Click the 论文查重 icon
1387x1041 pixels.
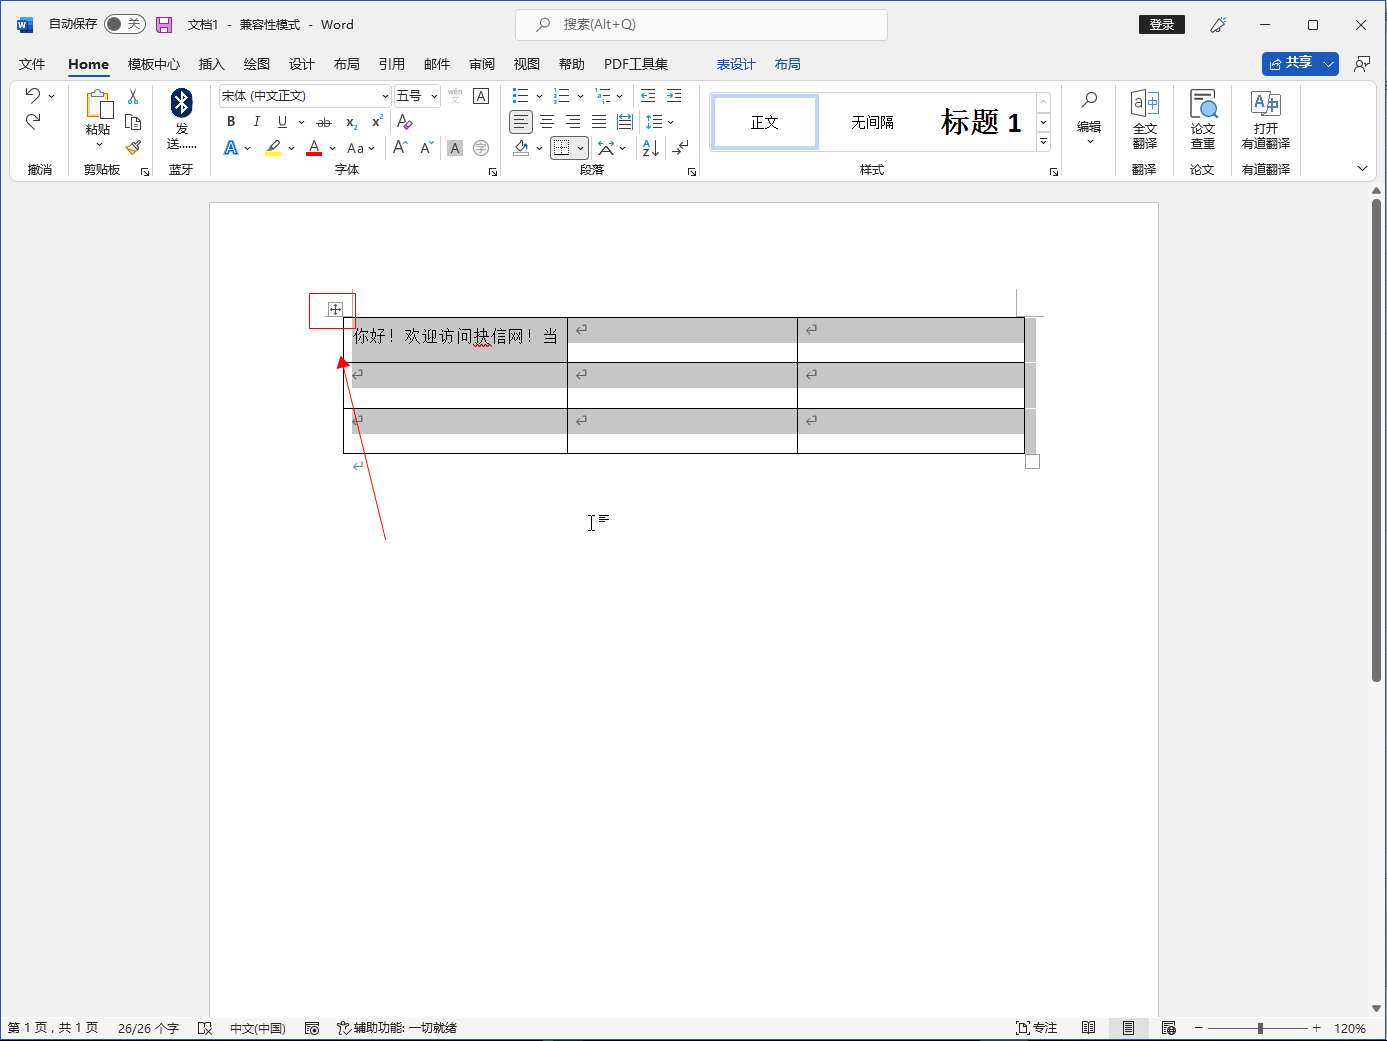click(1202, 118)
